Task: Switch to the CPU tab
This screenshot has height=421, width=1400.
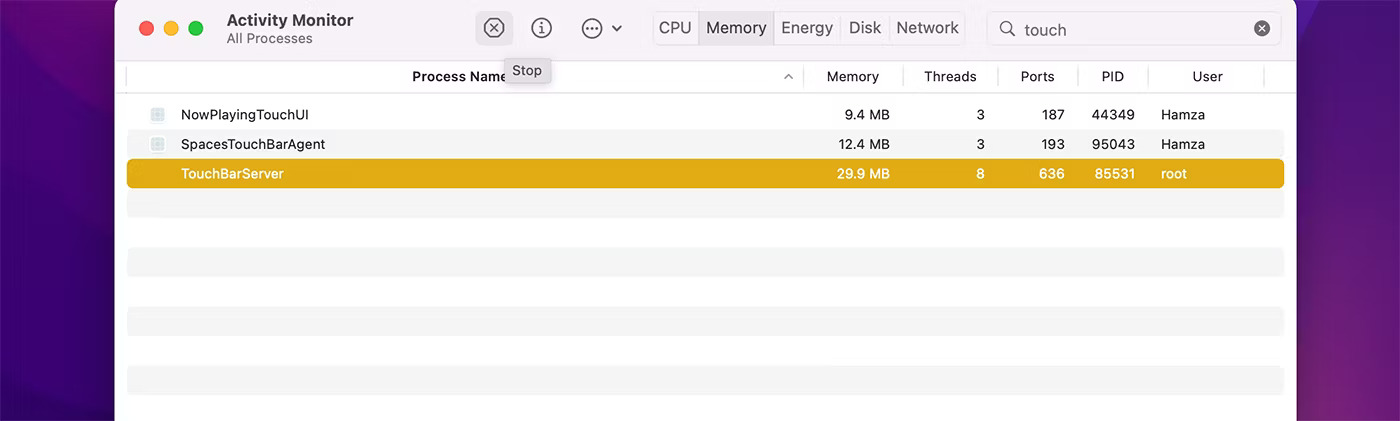Action: tap(675, 28)
